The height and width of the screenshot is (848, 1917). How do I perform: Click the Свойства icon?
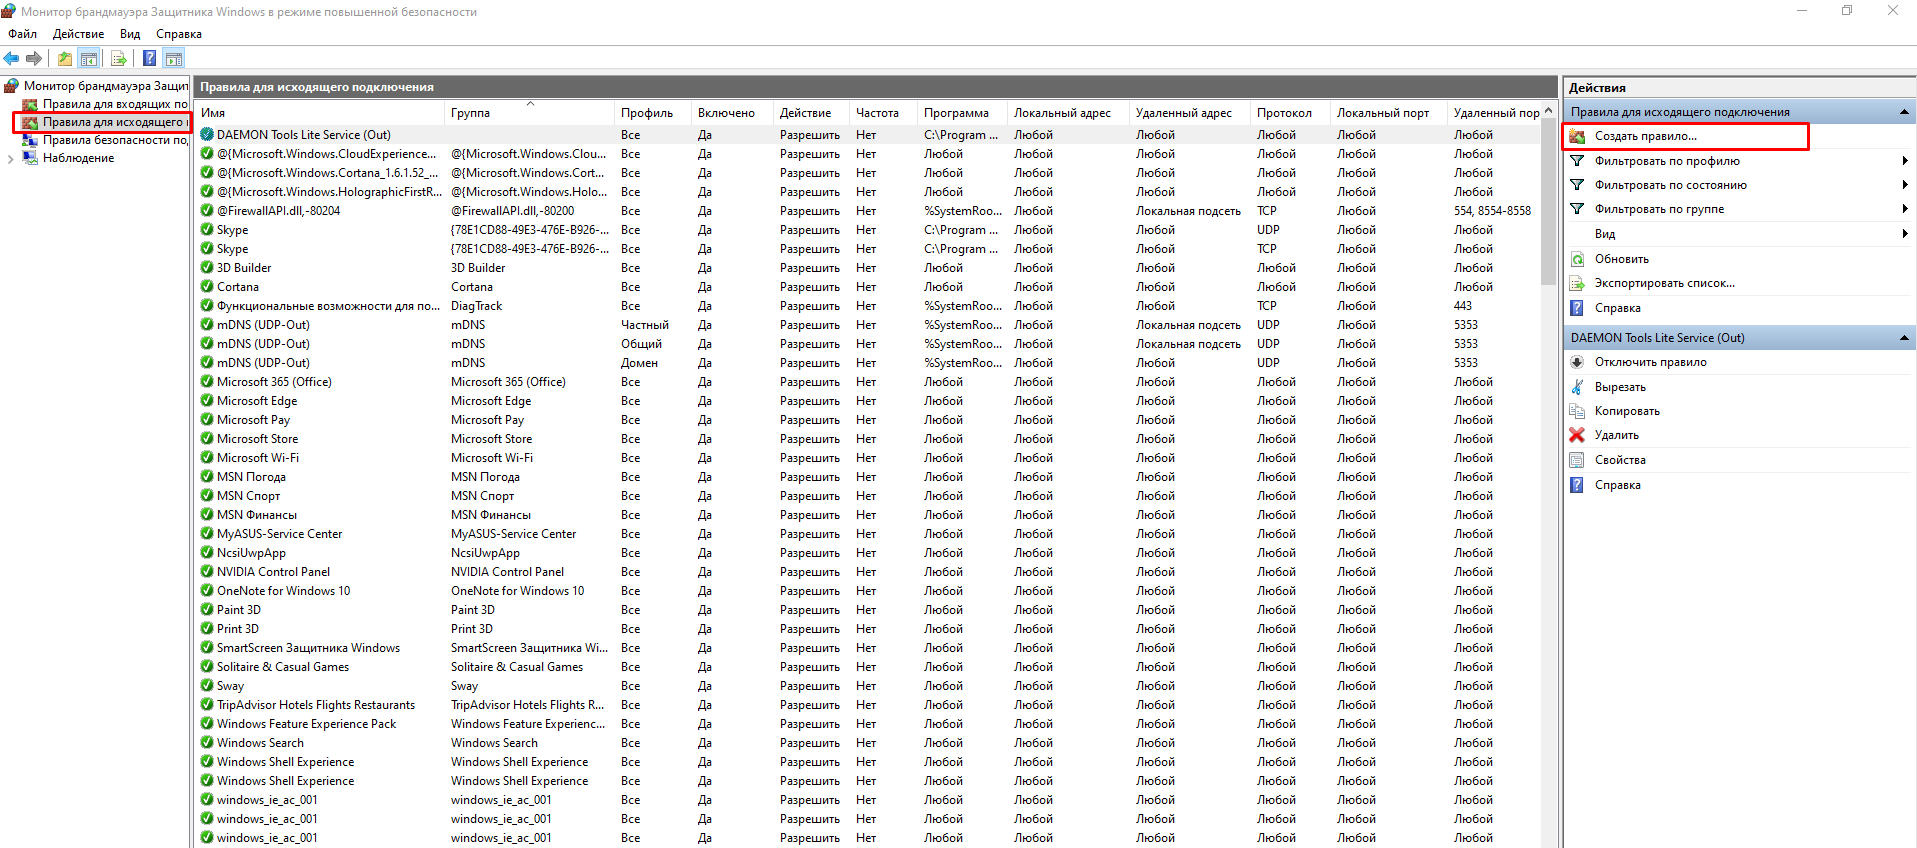tap(1577, 460)
